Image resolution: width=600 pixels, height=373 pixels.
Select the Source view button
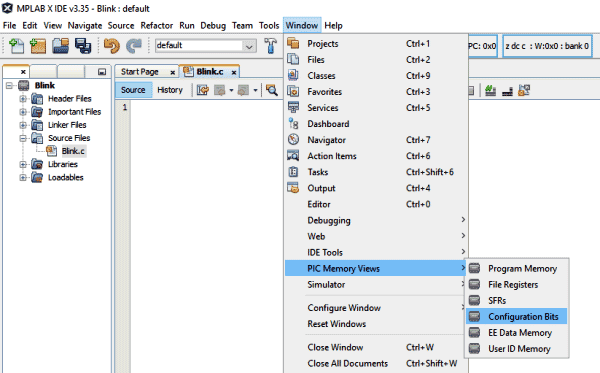[133, 90]
